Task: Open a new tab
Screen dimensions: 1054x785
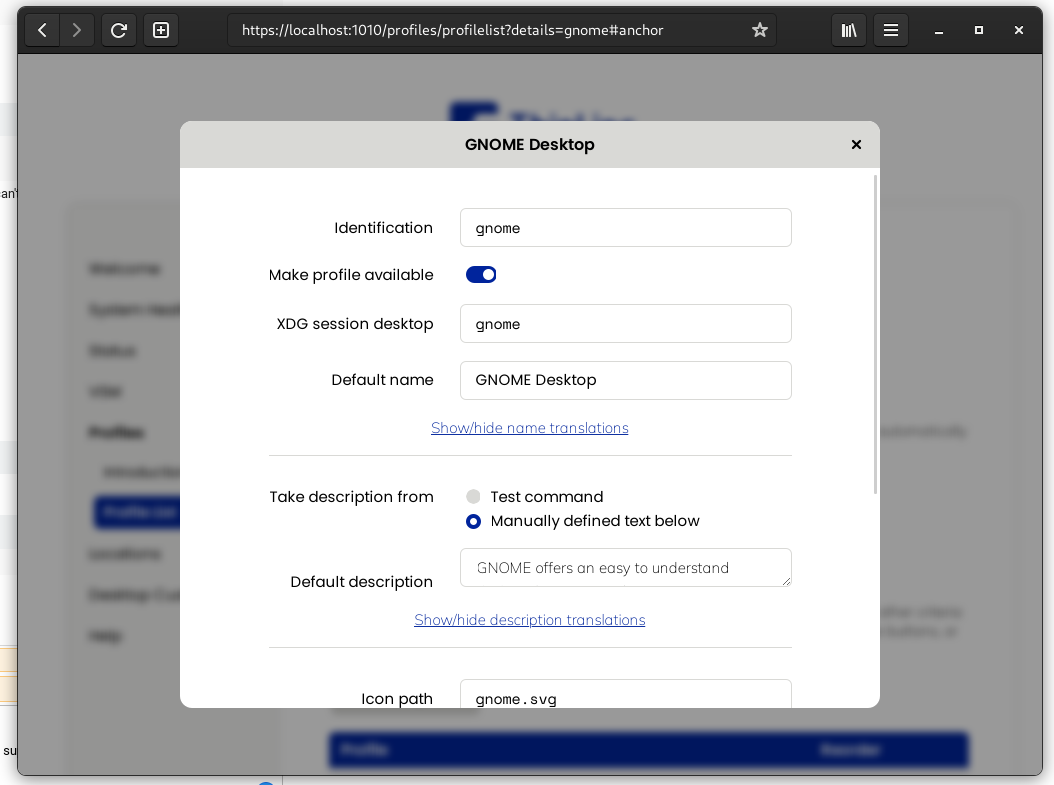Action: point(161,30)
